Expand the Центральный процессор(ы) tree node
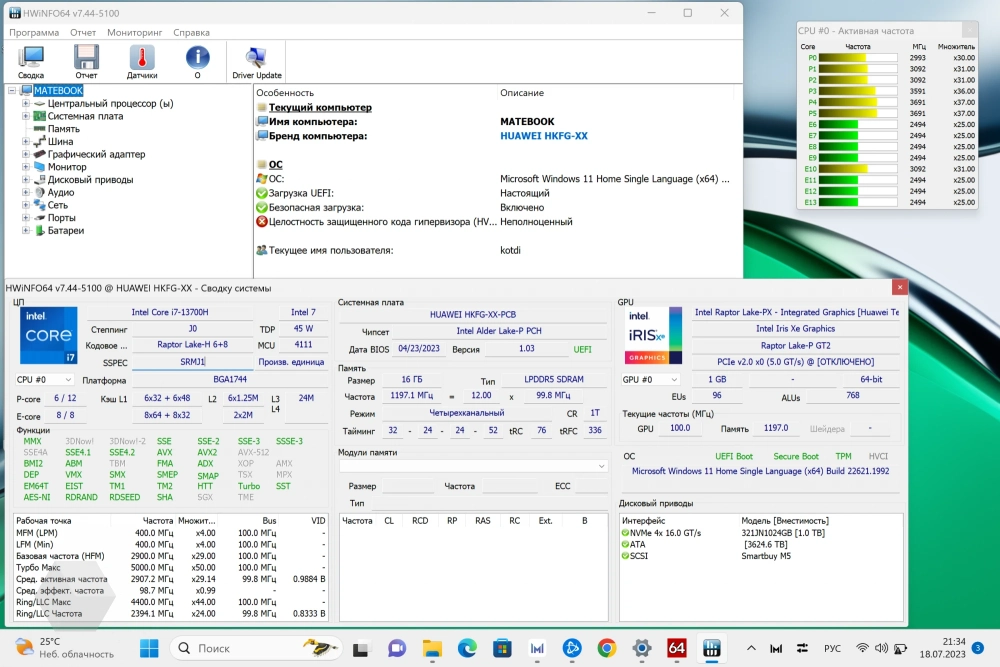1000x667 pixels. pos(26,103)
